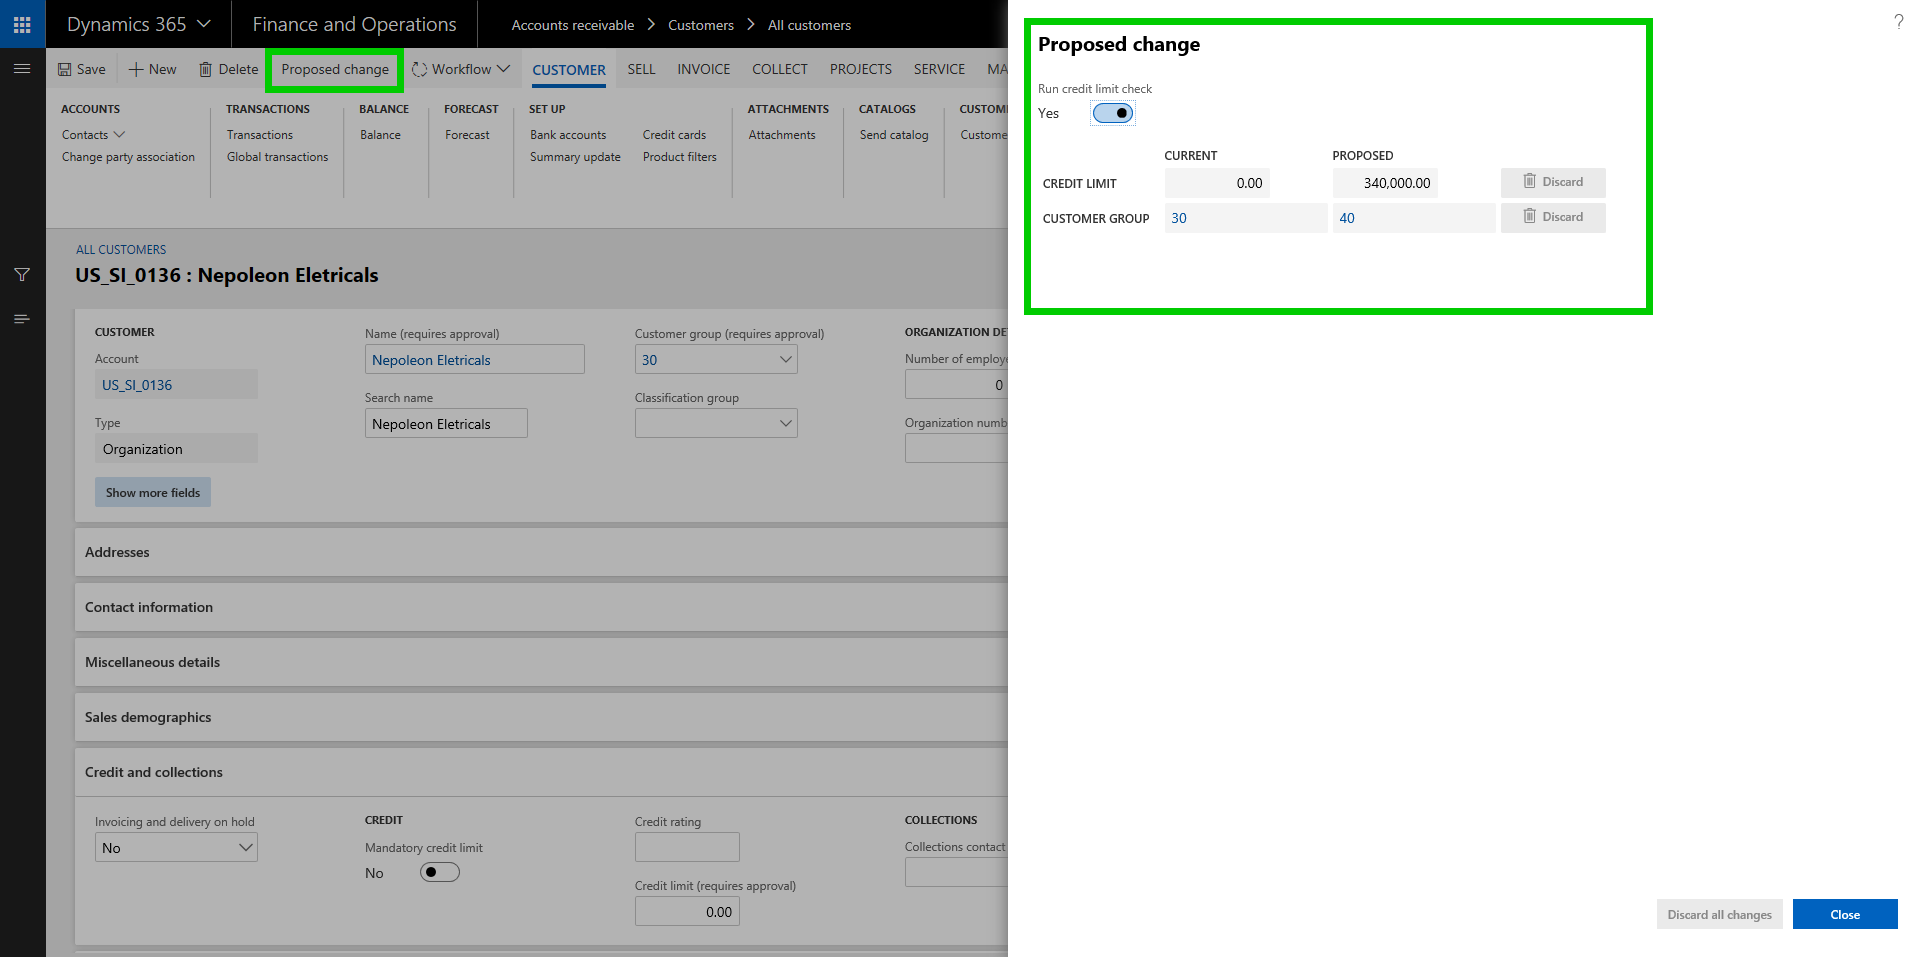Open the filter funnel icon in sidebar
Image resolution: width=1918 pixels, height=957 pixels.
click(22, 275)
